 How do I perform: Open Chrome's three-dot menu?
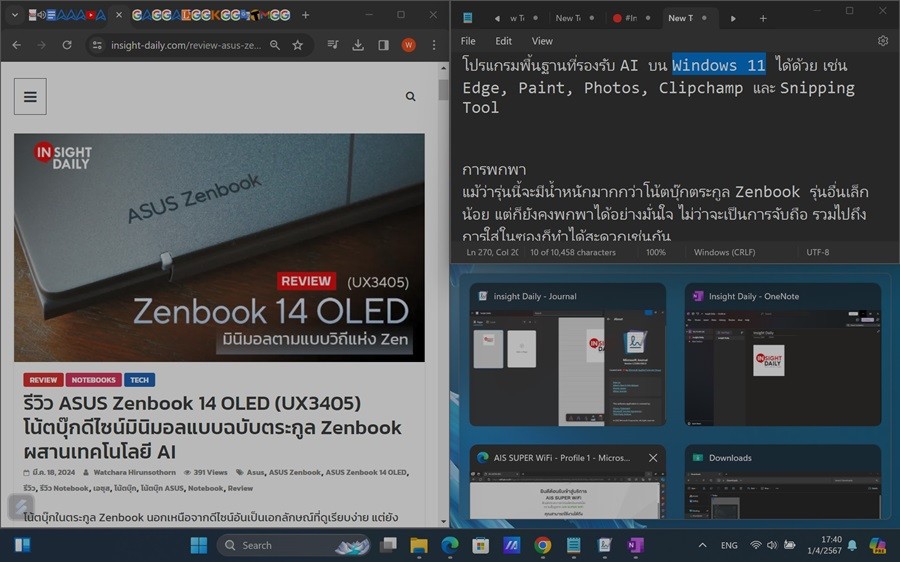pyautogui.click(x=433, y=45)
